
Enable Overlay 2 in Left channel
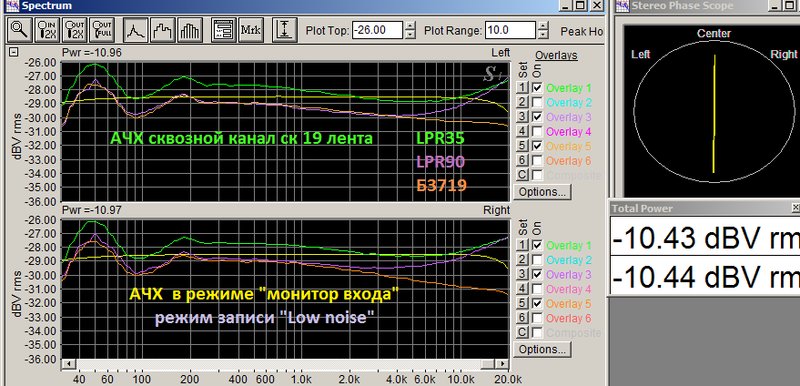[537, 102]
